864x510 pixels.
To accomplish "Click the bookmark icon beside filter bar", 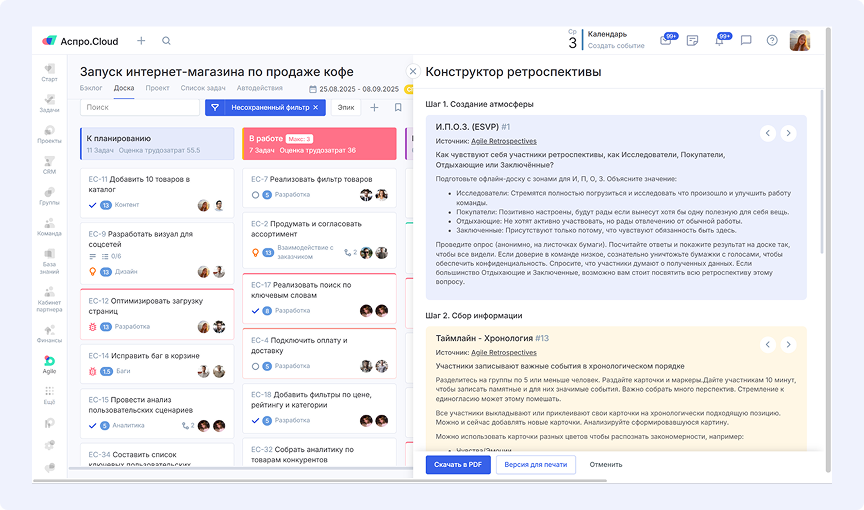I will coord(398,107).
